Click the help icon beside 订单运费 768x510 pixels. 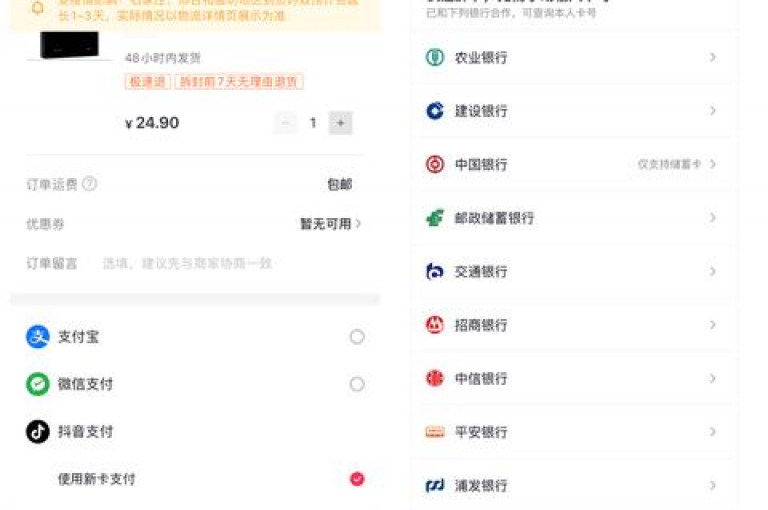tap(89, 184)
